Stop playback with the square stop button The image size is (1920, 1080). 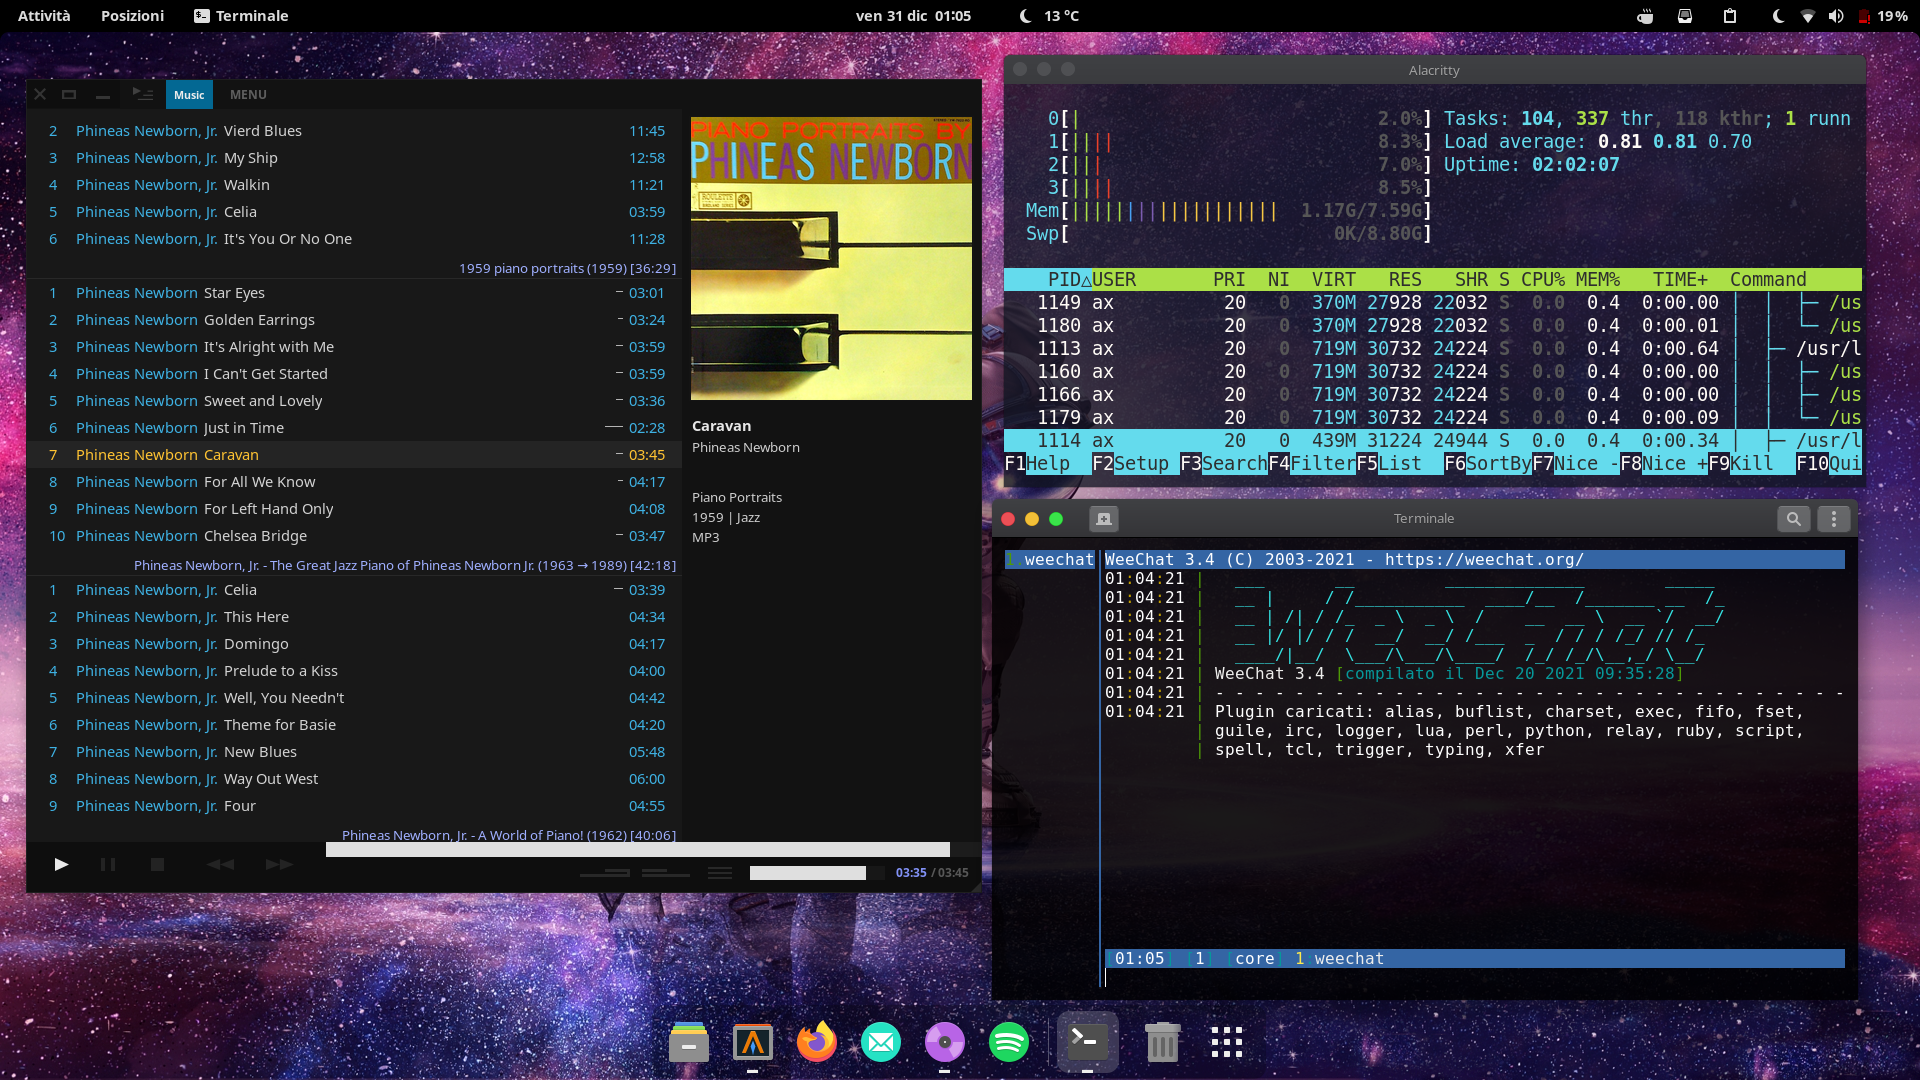point(157,864)
